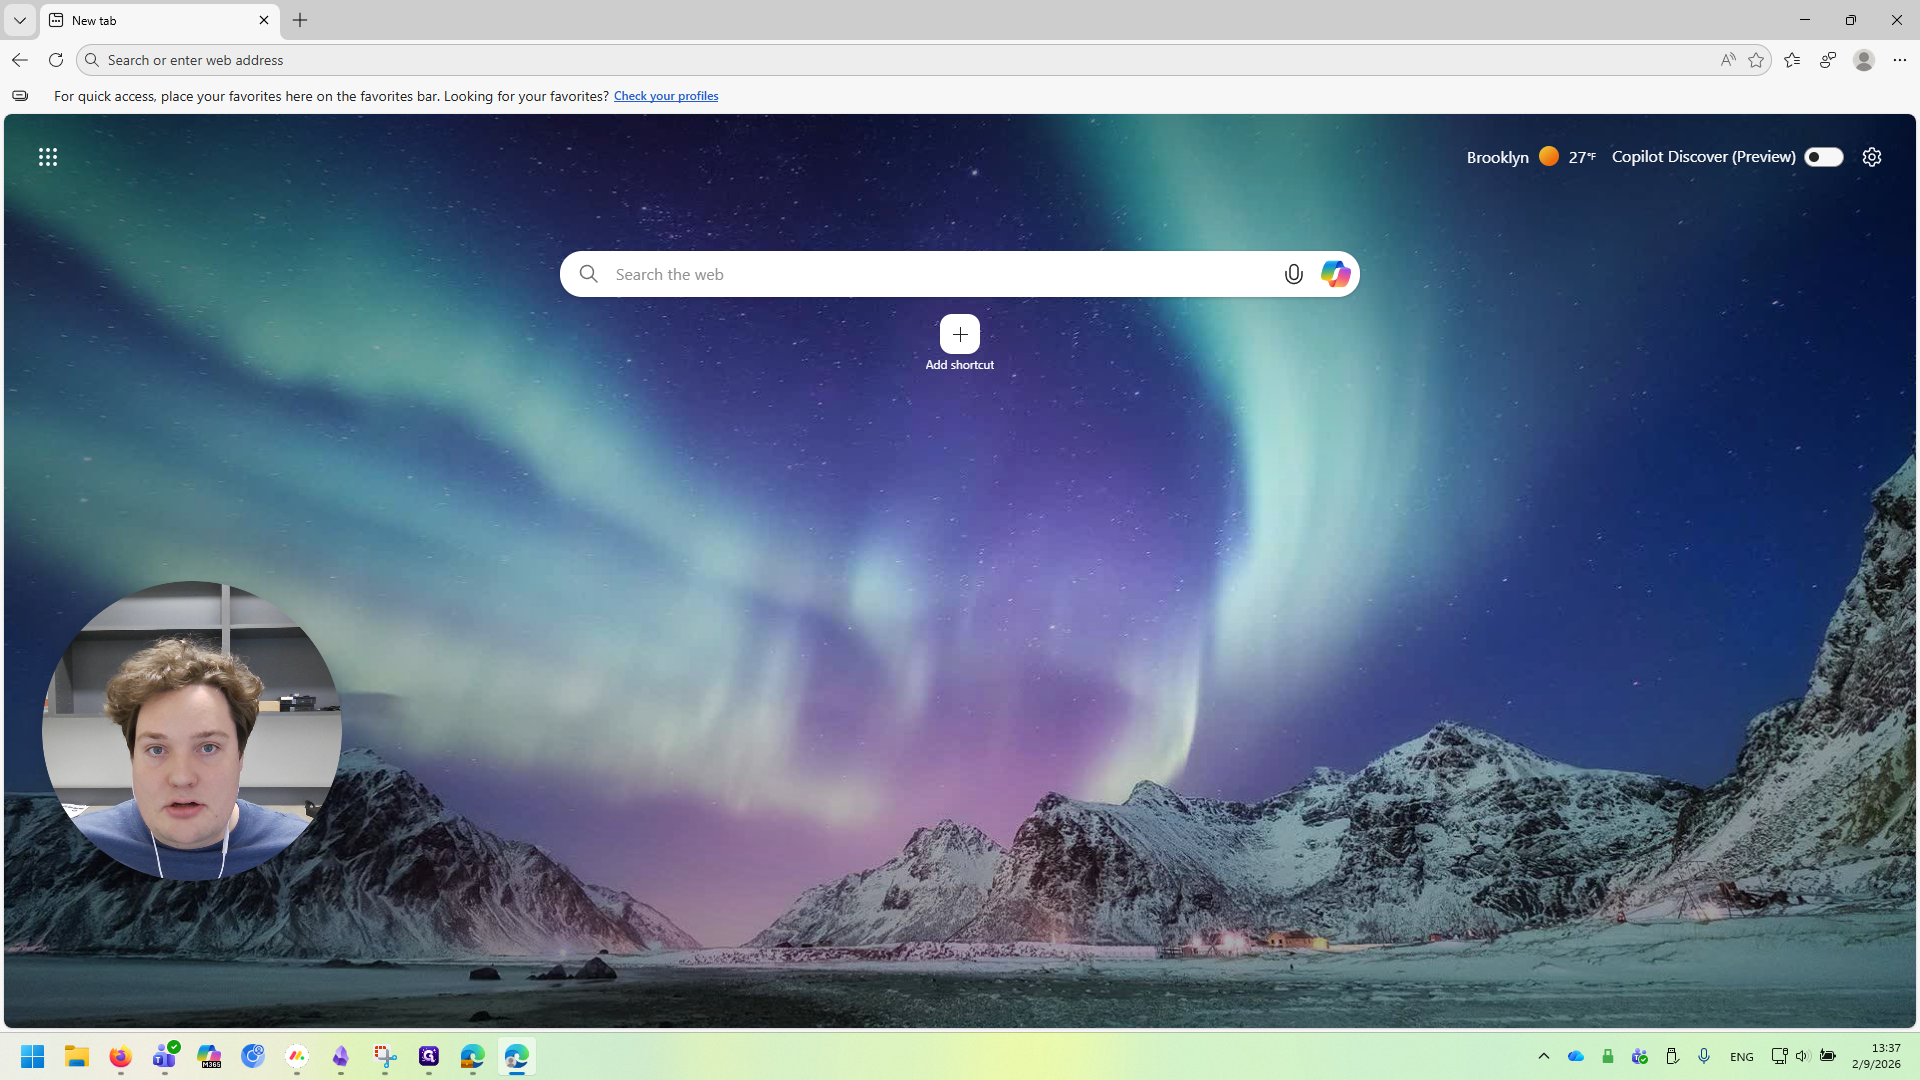Click the favorites bar folder icon

20,96
